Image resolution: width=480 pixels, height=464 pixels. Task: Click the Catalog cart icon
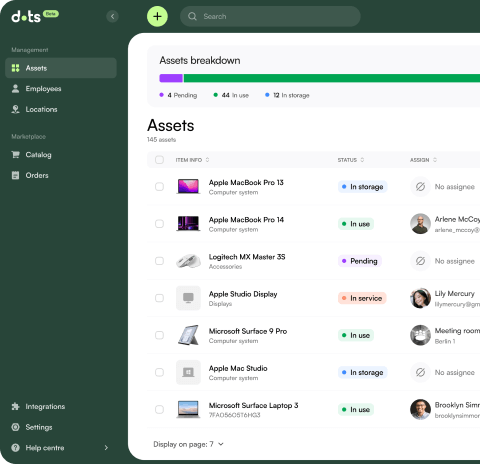tap(15, 155)
